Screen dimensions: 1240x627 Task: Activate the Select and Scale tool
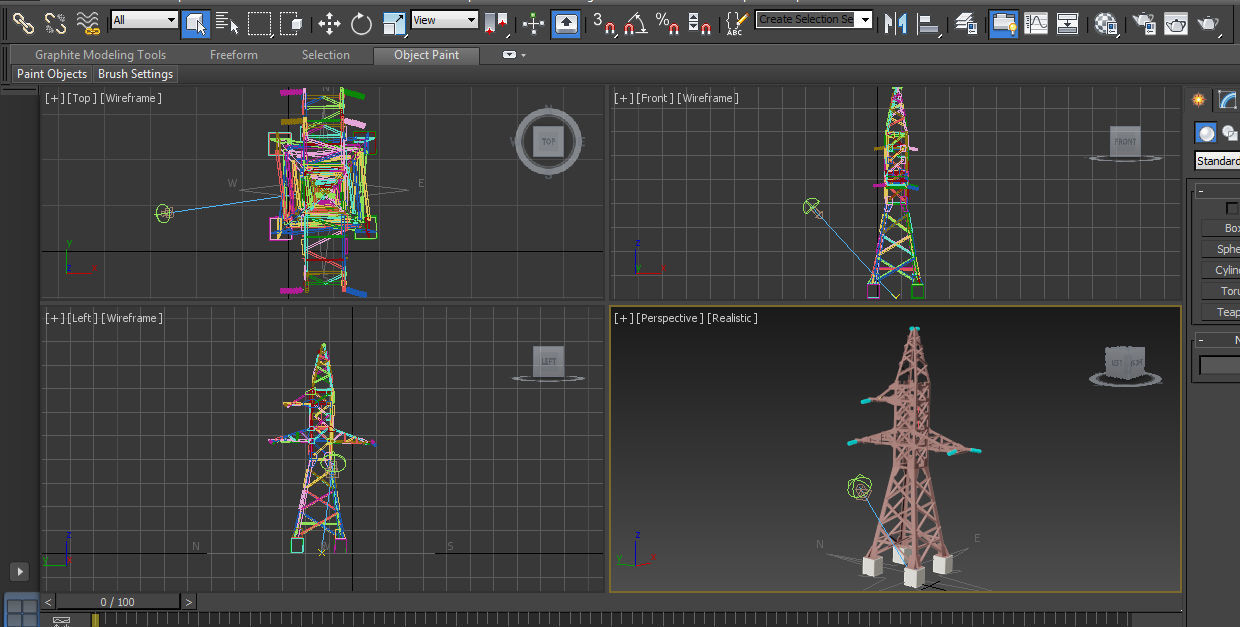395,22
